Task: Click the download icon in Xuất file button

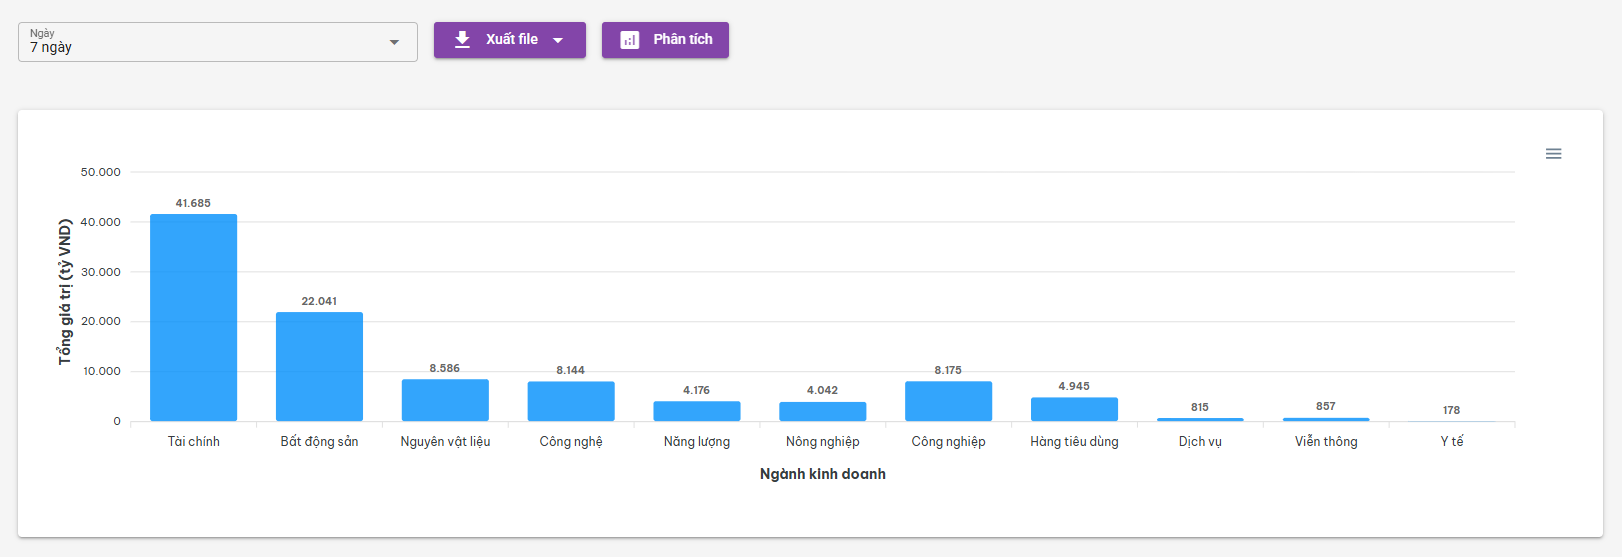Action: (x=462, y=40)
